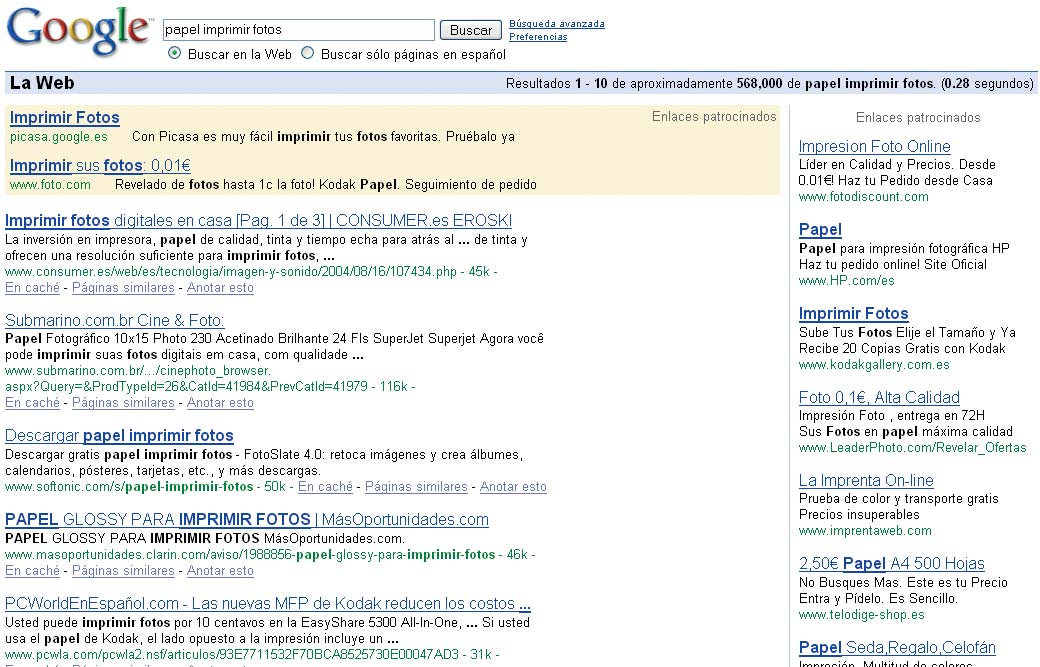Visit the "Foto 0,1€, Alta Calidad" ad

click(879, 397)
